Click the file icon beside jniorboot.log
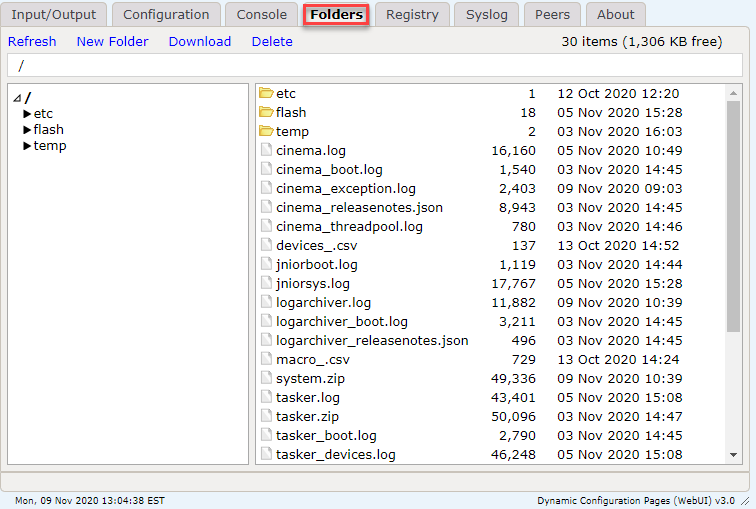 266,264
